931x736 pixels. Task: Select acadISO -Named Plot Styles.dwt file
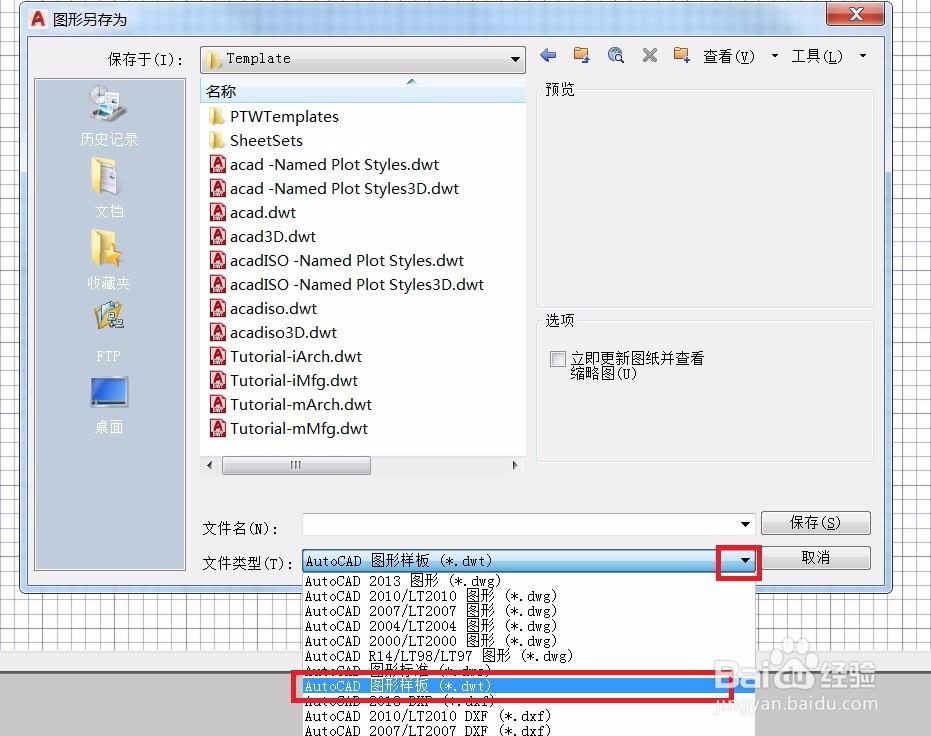(337, 261)
